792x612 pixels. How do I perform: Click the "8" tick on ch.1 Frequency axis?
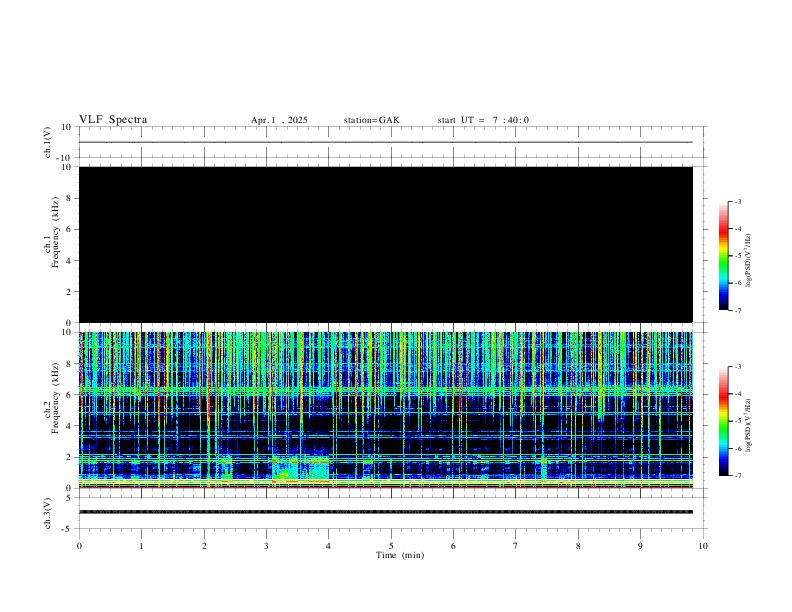tap(70, 198)
